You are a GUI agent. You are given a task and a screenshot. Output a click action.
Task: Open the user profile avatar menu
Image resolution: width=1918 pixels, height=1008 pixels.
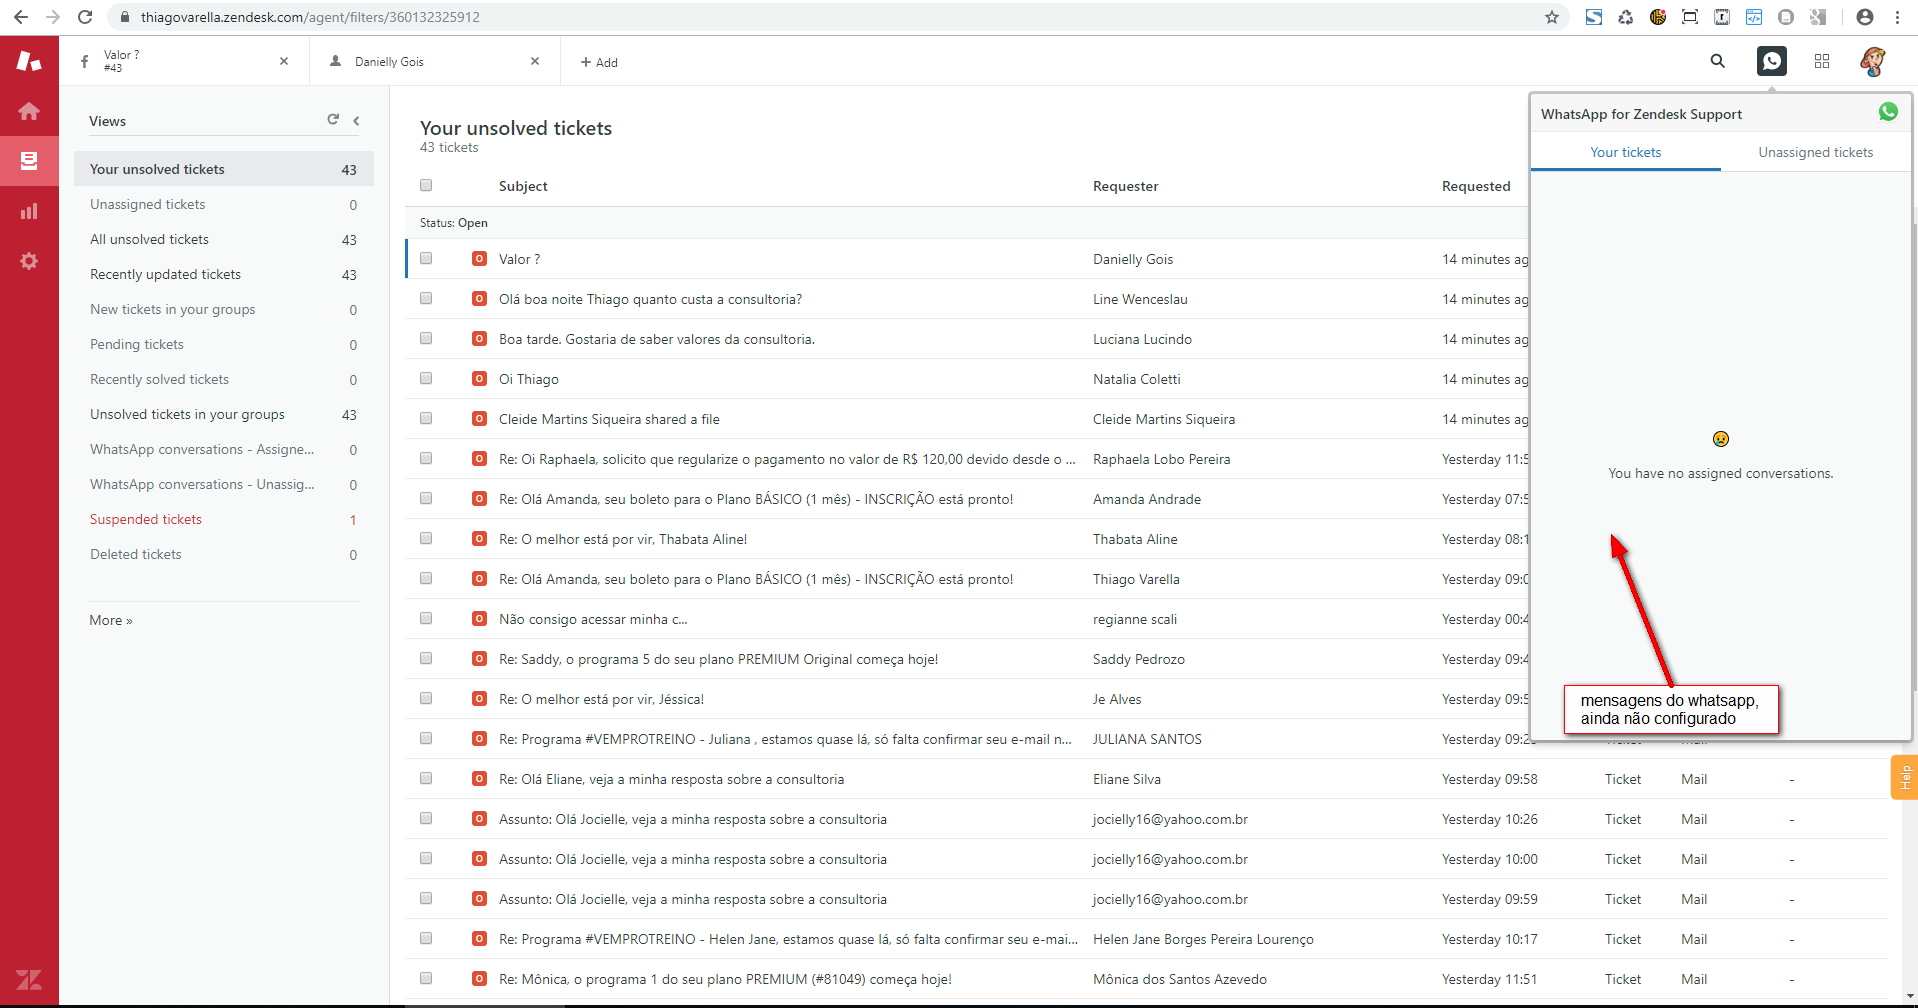[1872, 61]
